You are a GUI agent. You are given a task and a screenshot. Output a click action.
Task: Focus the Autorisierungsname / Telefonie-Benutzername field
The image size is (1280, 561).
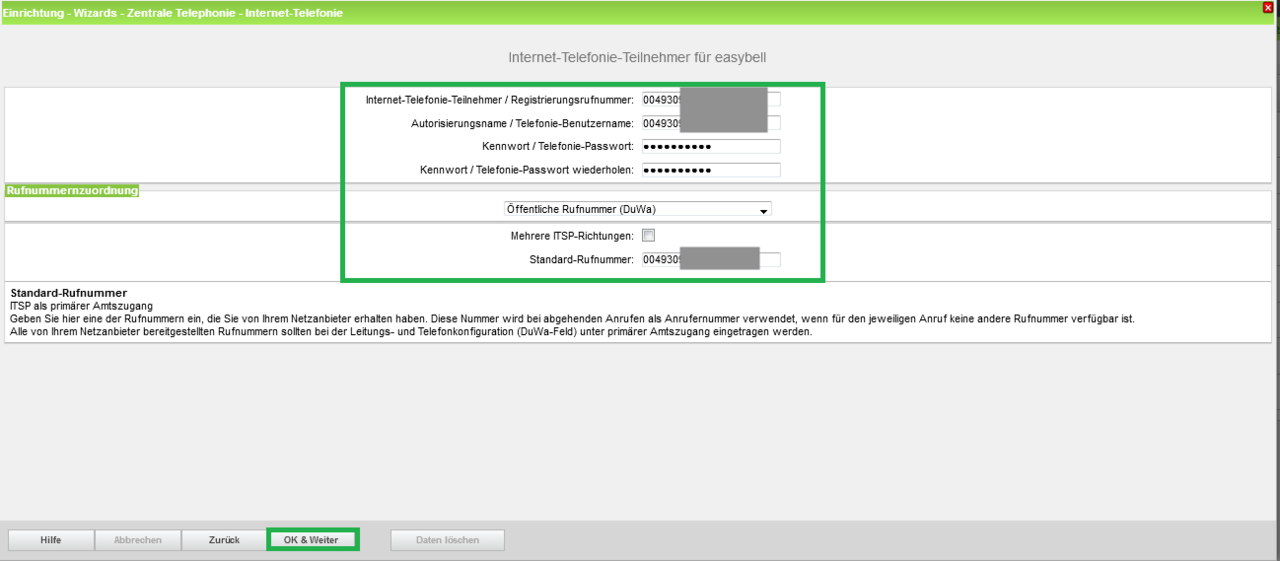tap(710, 123)
